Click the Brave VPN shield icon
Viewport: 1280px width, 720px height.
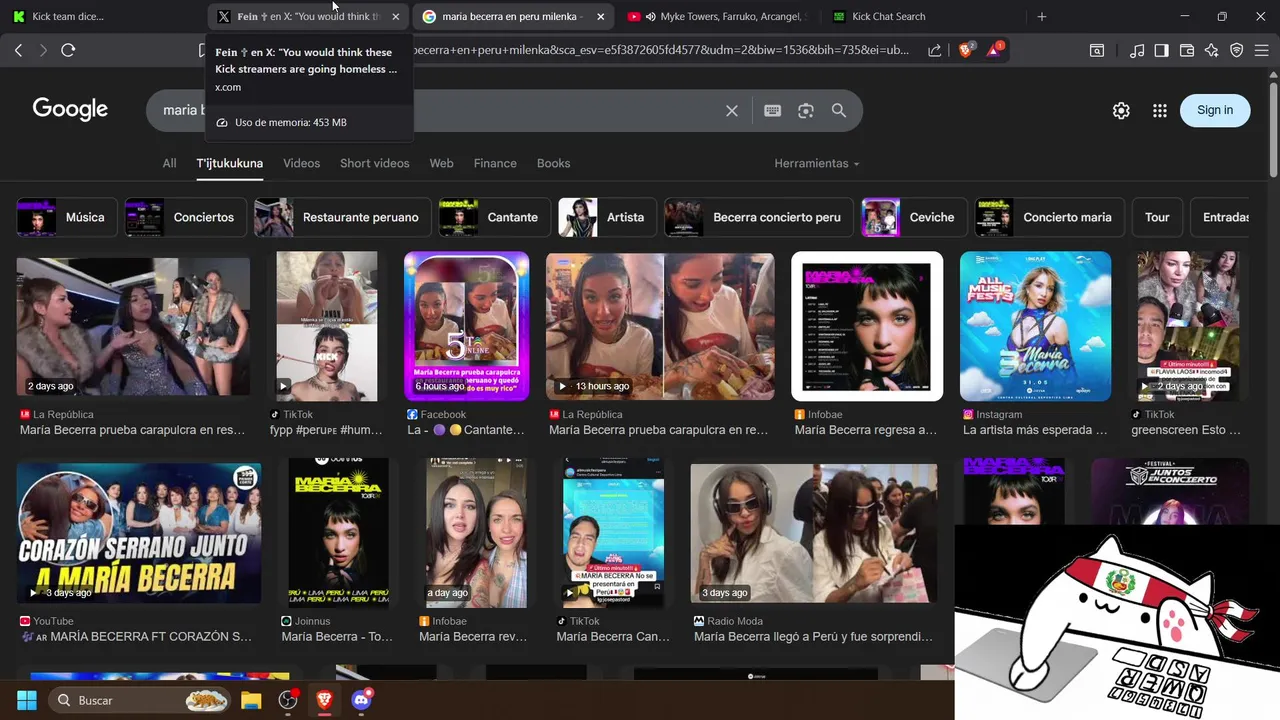click(1237, 50)
